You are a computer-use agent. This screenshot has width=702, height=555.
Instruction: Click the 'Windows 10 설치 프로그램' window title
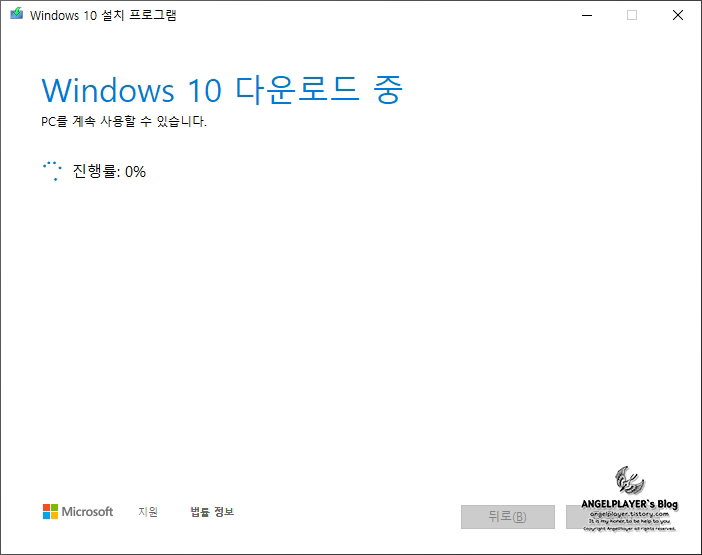tap(103, 15)
